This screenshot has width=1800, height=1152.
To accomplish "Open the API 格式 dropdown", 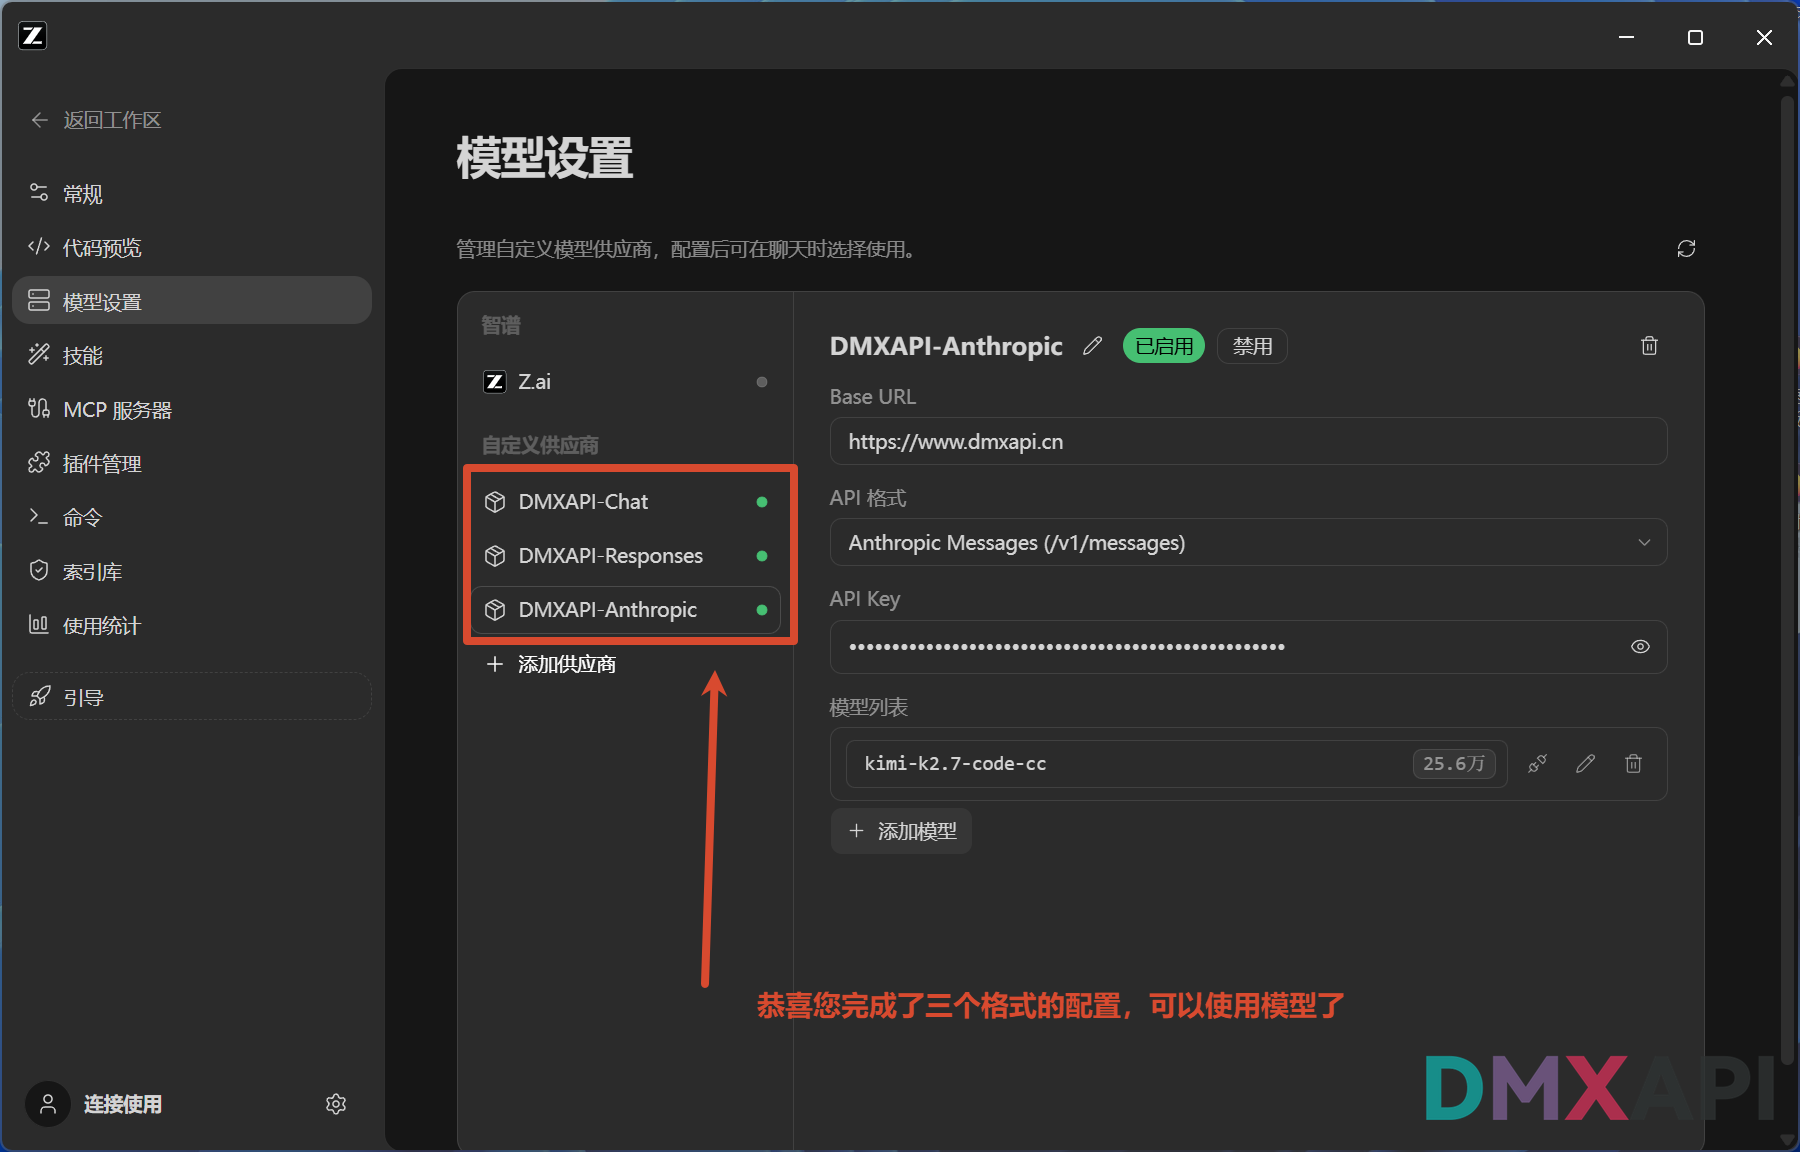I will (1248, 542).
